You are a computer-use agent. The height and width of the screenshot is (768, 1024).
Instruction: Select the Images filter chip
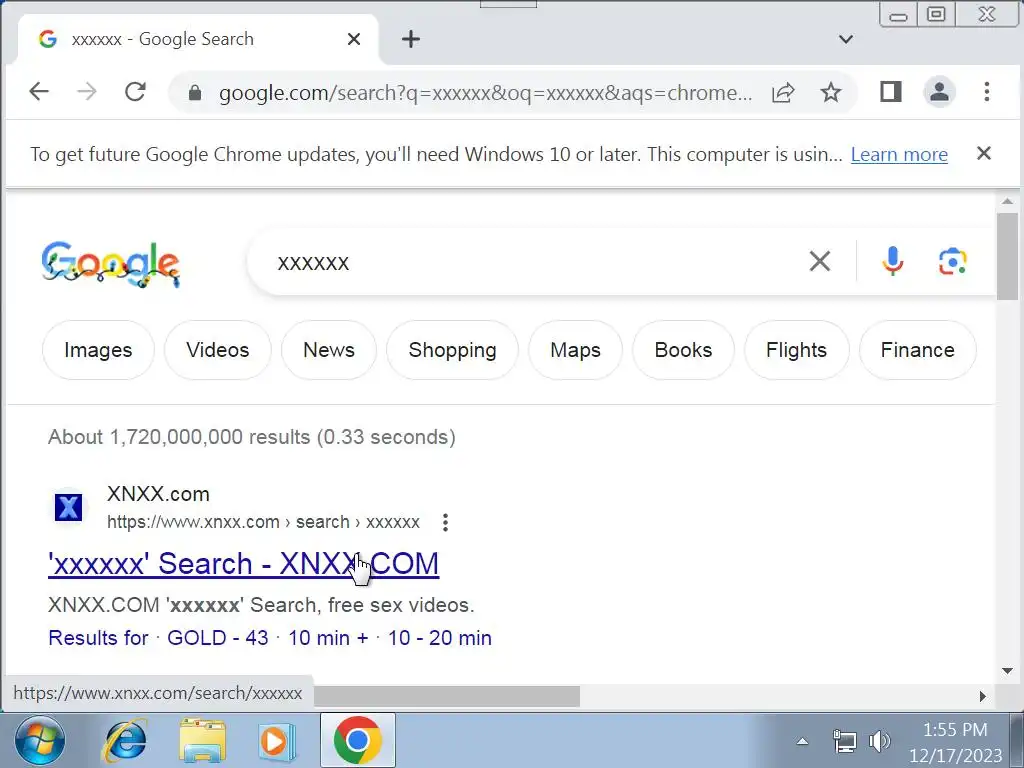98,350
